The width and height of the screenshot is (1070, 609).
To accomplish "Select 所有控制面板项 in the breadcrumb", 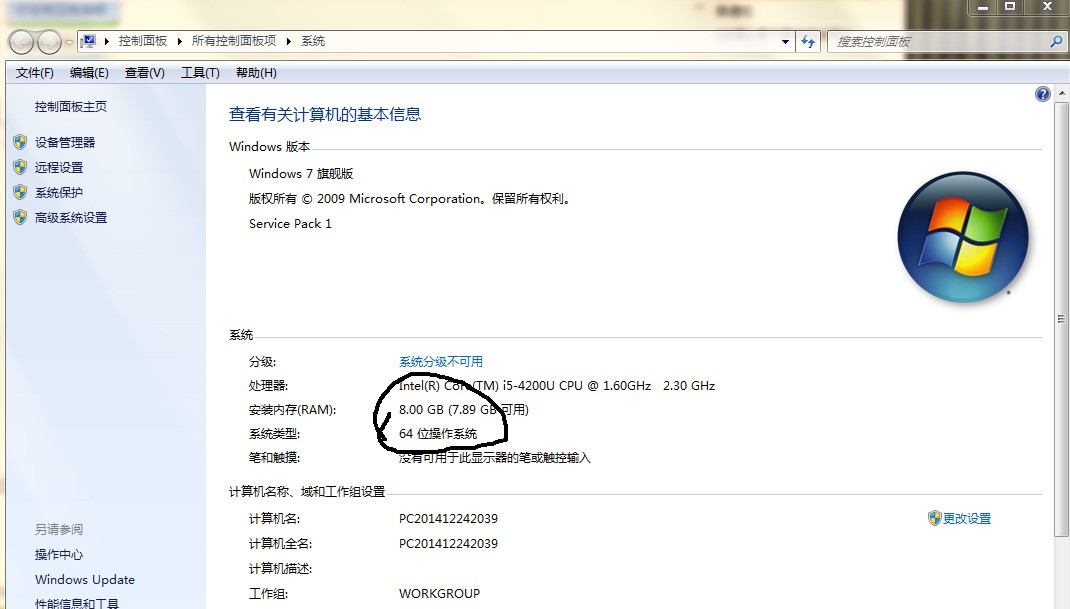I will pyautogui.click(x=233, y=41).
